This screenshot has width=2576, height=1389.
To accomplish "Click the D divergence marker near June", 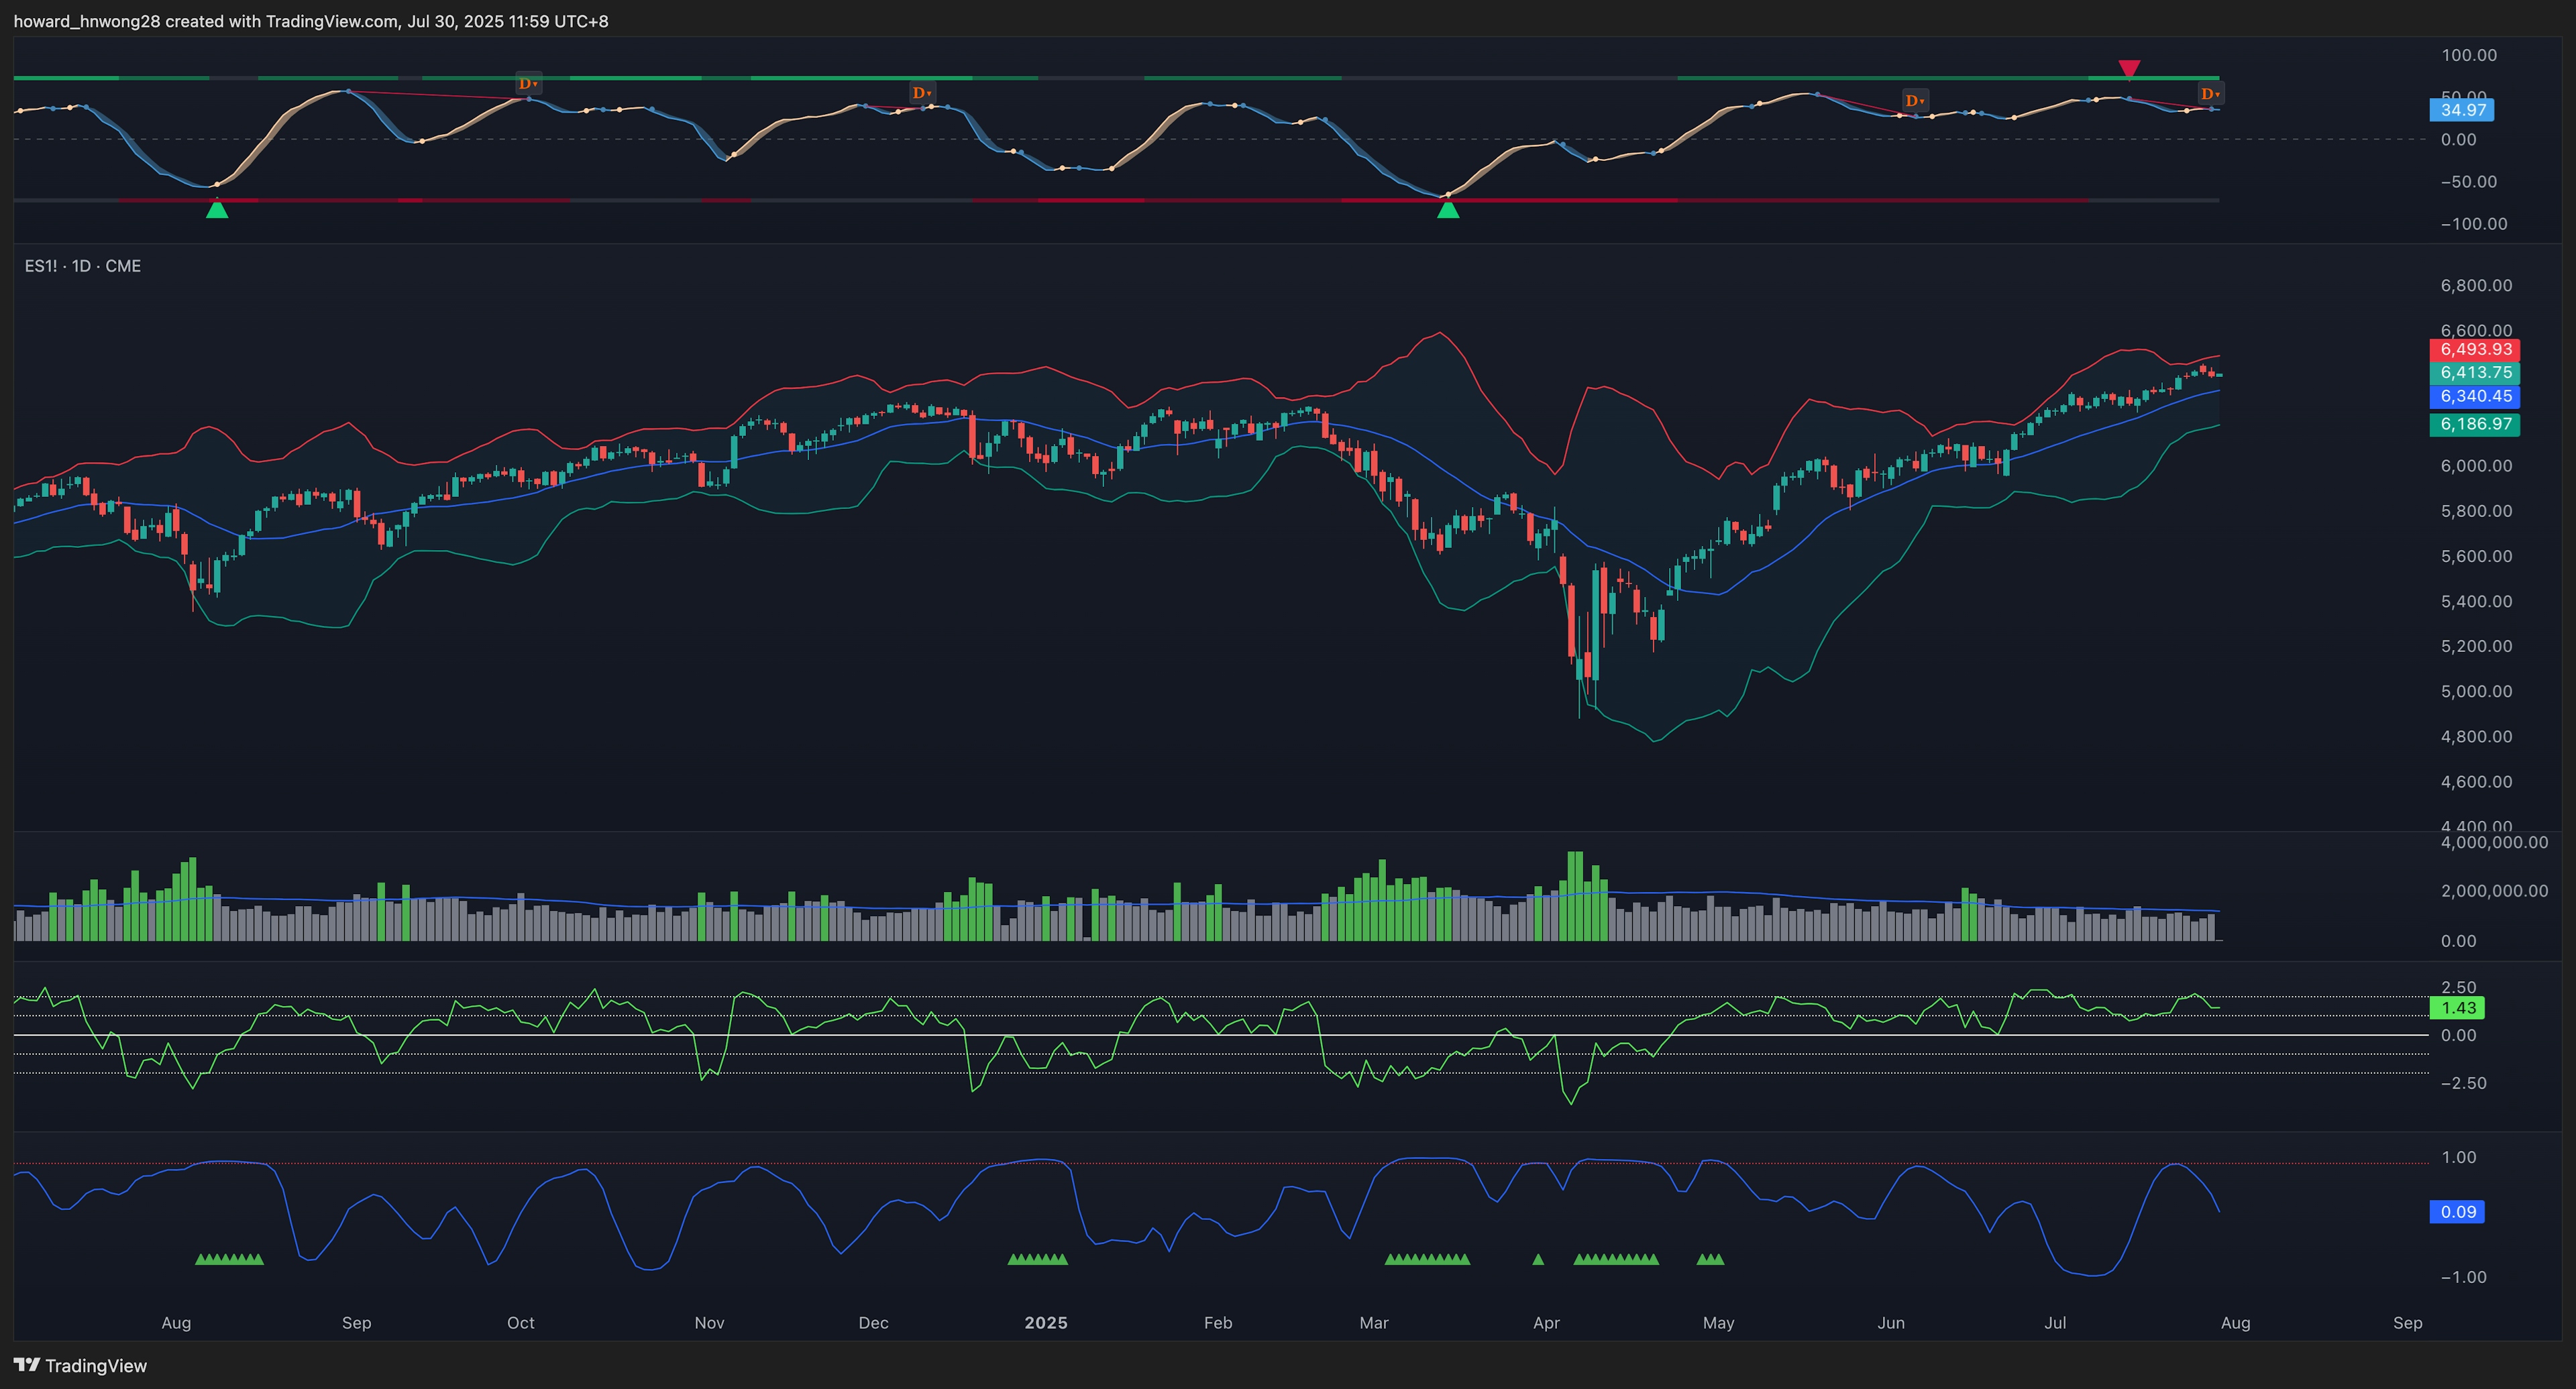I will pos(1914,101).
